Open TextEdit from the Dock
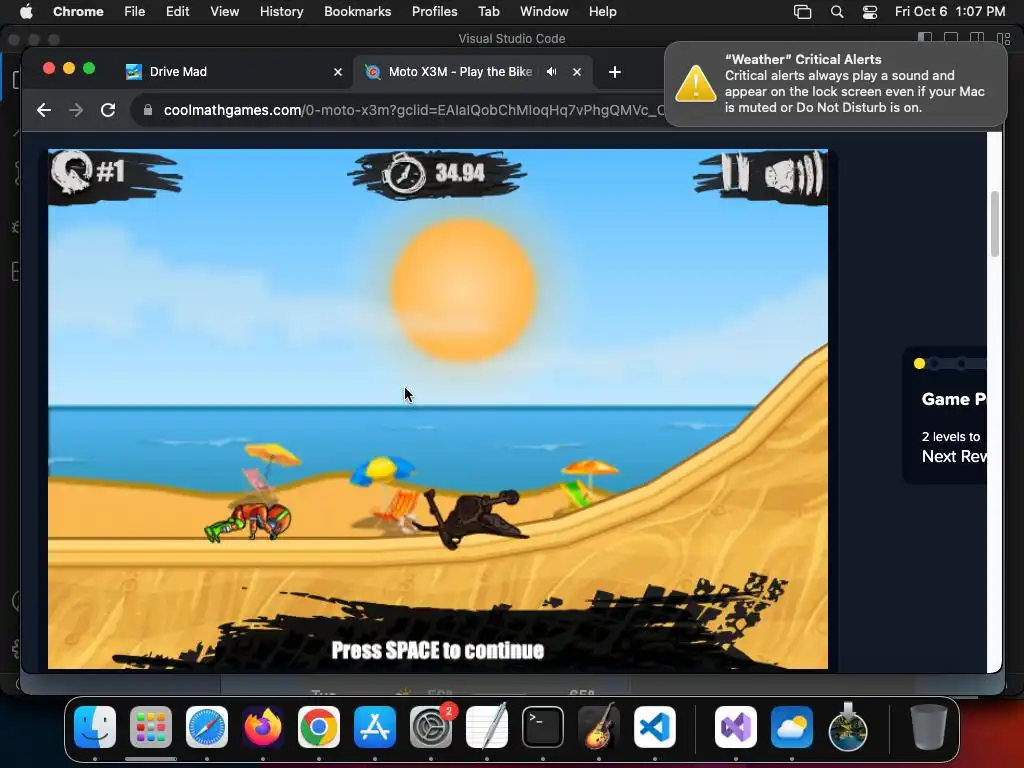 [x=487, y=727]
